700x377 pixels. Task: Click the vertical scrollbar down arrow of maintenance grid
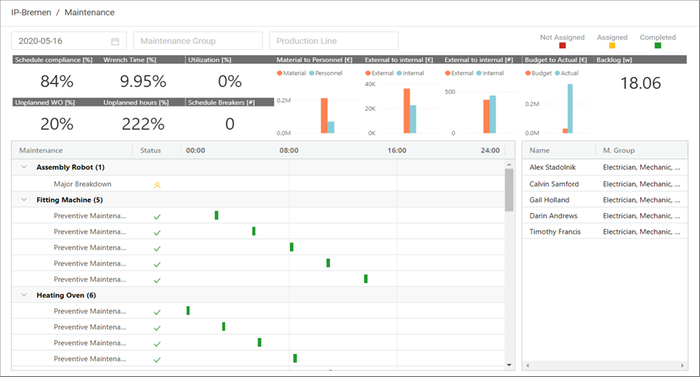coord(509,365)
